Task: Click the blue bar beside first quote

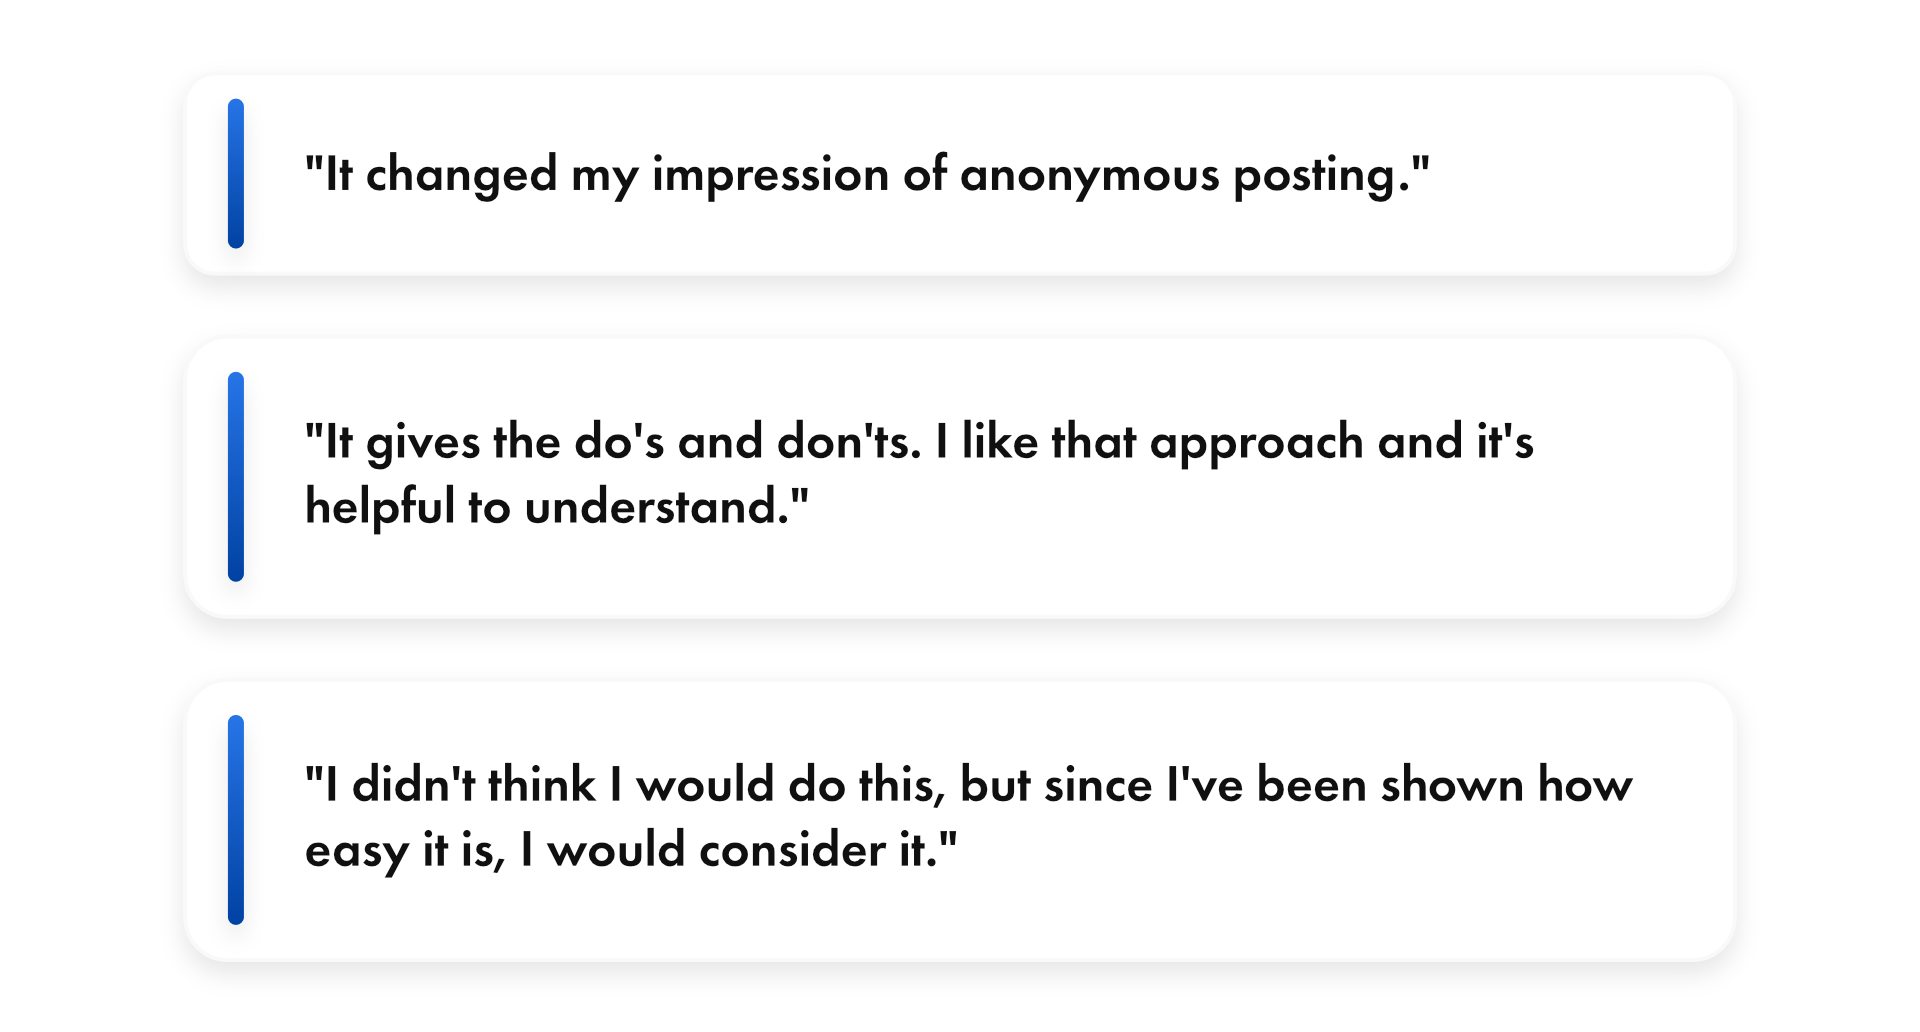Action: point(236,173)
